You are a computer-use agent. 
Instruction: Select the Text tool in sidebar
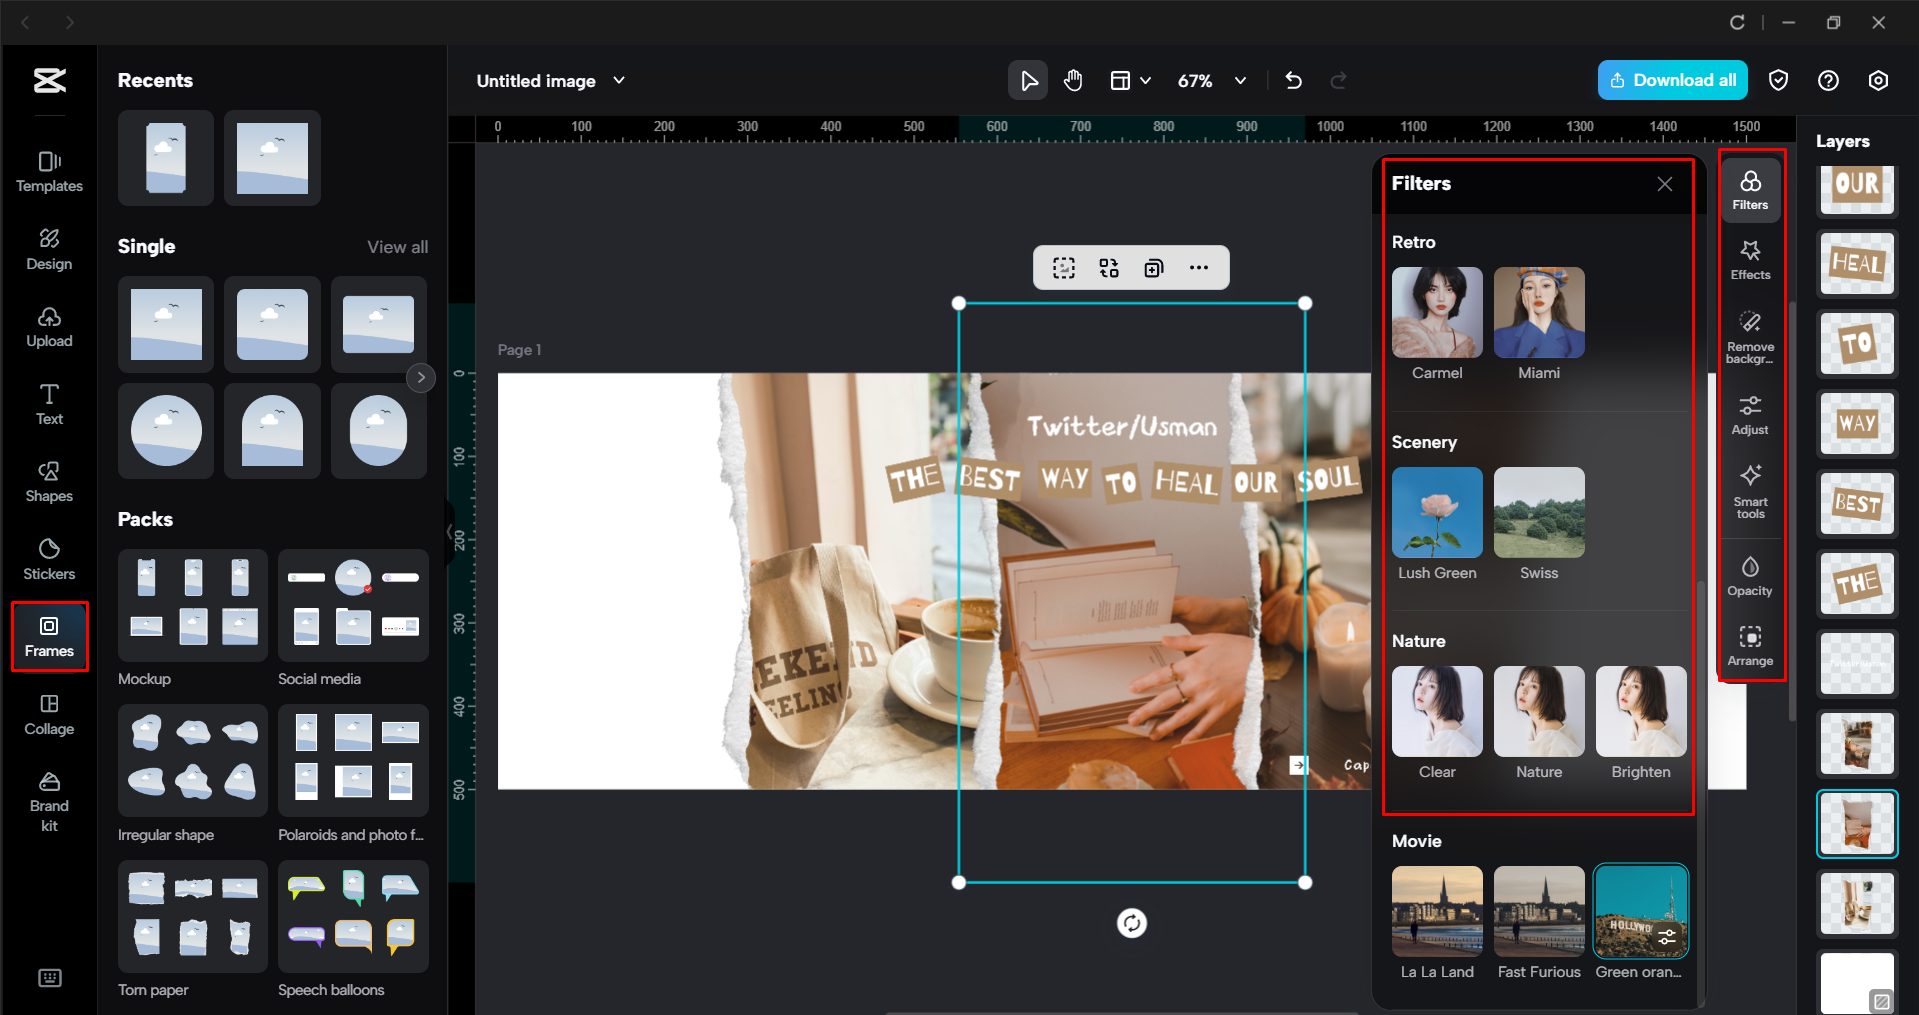click(x=49, y=405)
